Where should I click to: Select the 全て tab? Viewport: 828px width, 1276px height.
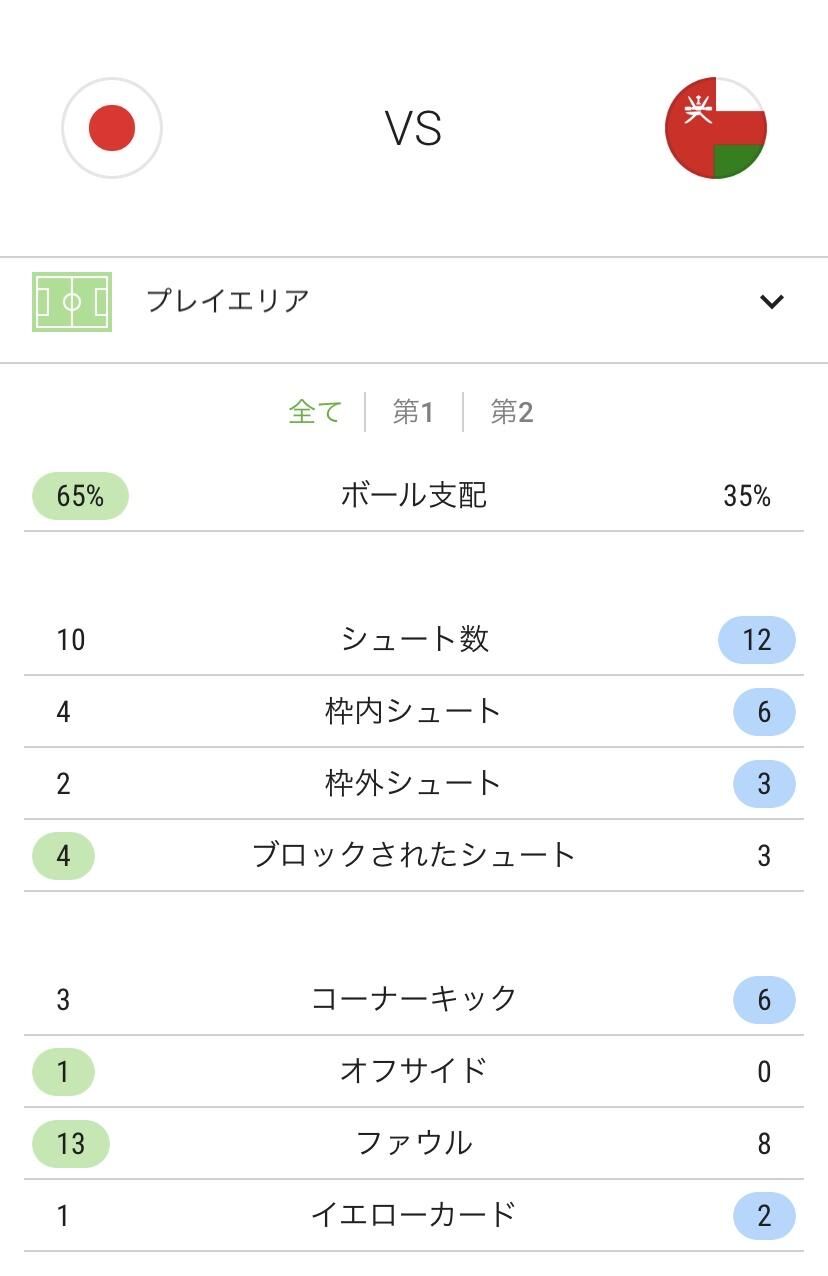315,412
